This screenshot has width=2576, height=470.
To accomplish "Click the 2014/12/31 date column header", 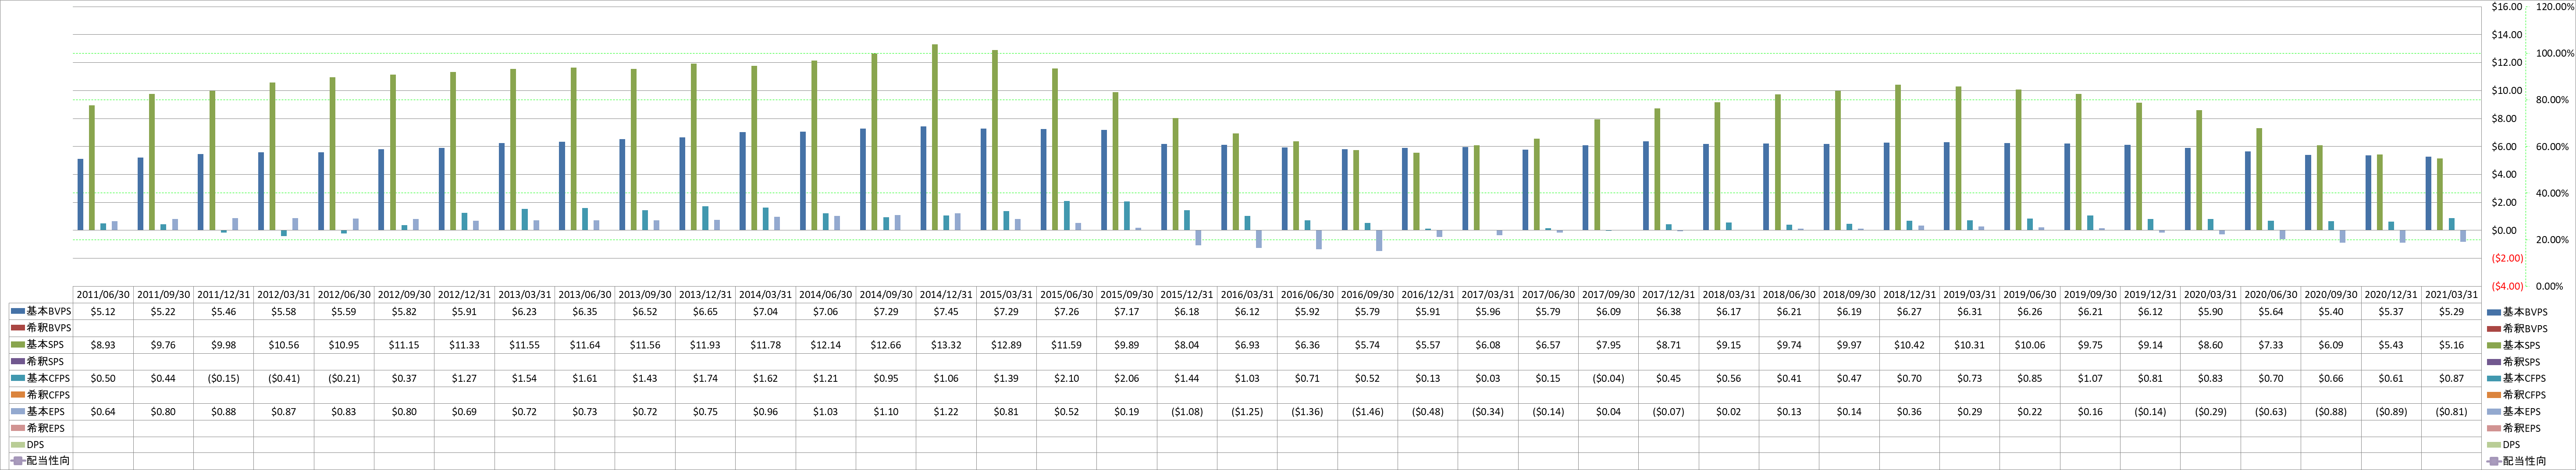I will coord(946,295).
